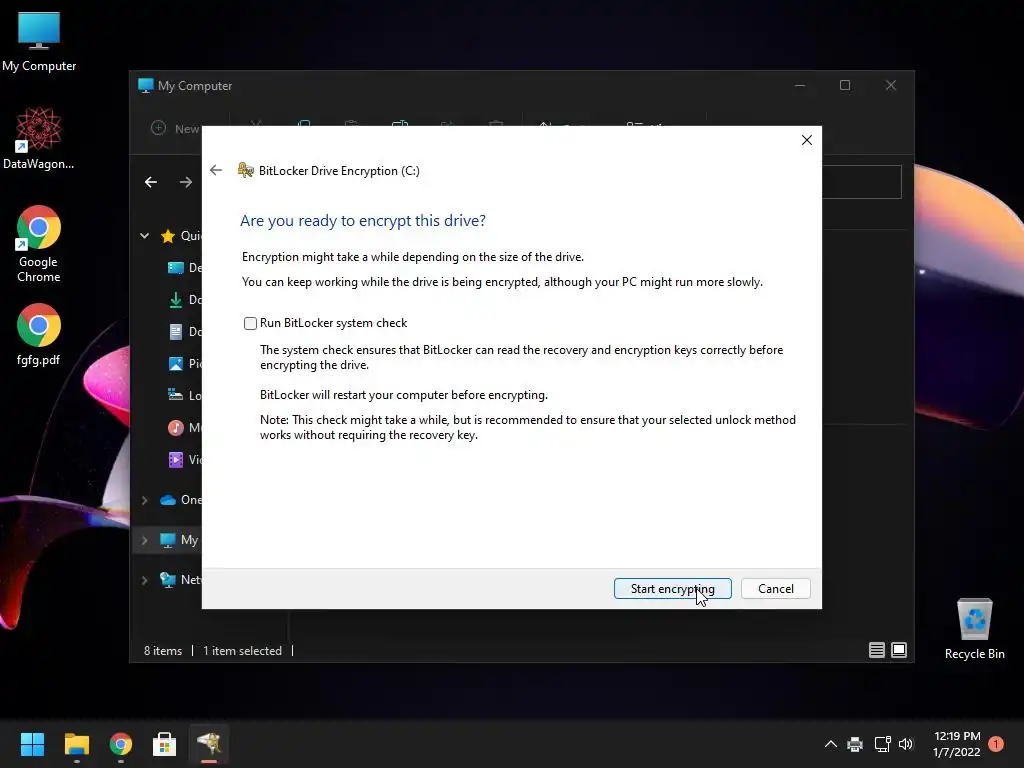Screen dimensions: 1024x768
Task: Click the BitLocker key icon in dialog header
Action: point(246,170)
